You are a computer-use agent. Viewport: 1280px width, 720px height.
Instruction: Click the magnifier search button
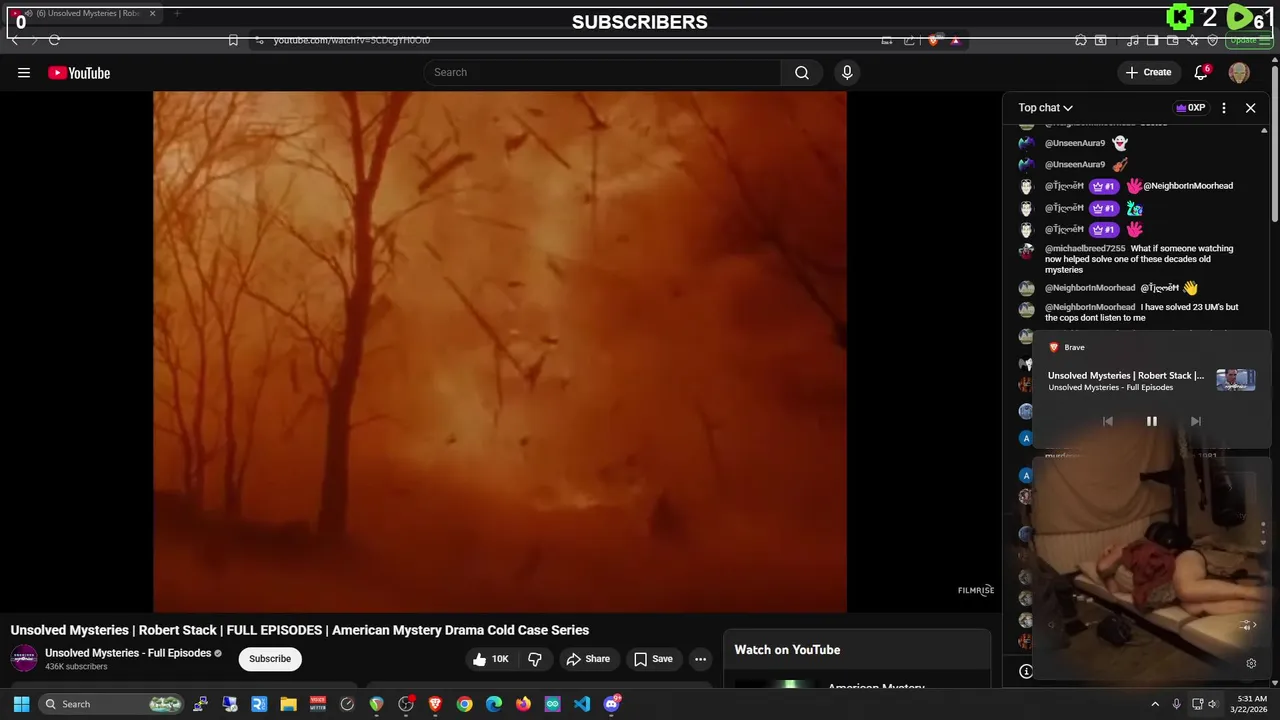pyautogui.click(x=802, y=72)
